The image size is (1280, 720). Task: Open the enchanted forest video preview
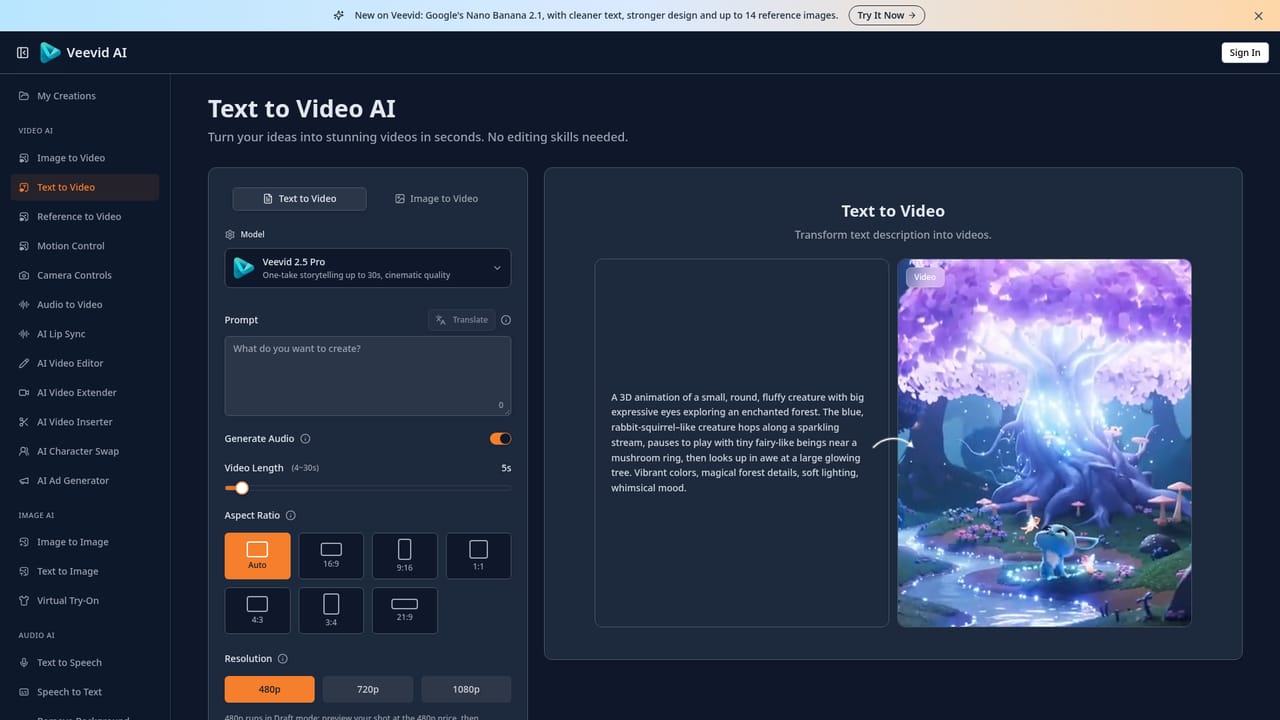[1044, 443]
